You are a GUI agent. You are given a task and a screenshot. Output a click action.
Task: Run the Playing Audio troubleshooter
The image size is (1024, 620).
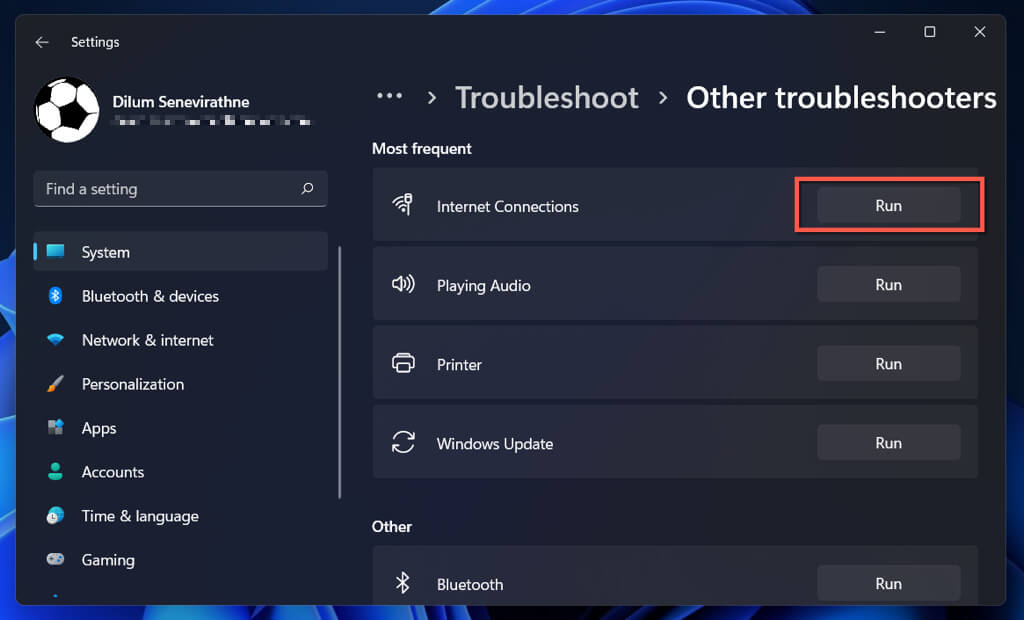pos(888,285)
